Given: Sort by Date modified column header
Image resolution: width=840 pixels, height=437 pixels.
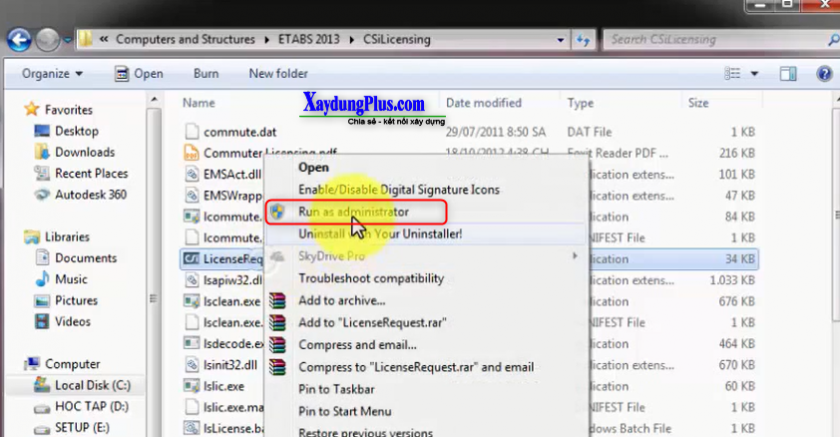Looking at the screenshot, I should pyautogui.click(x=483, y=103).
